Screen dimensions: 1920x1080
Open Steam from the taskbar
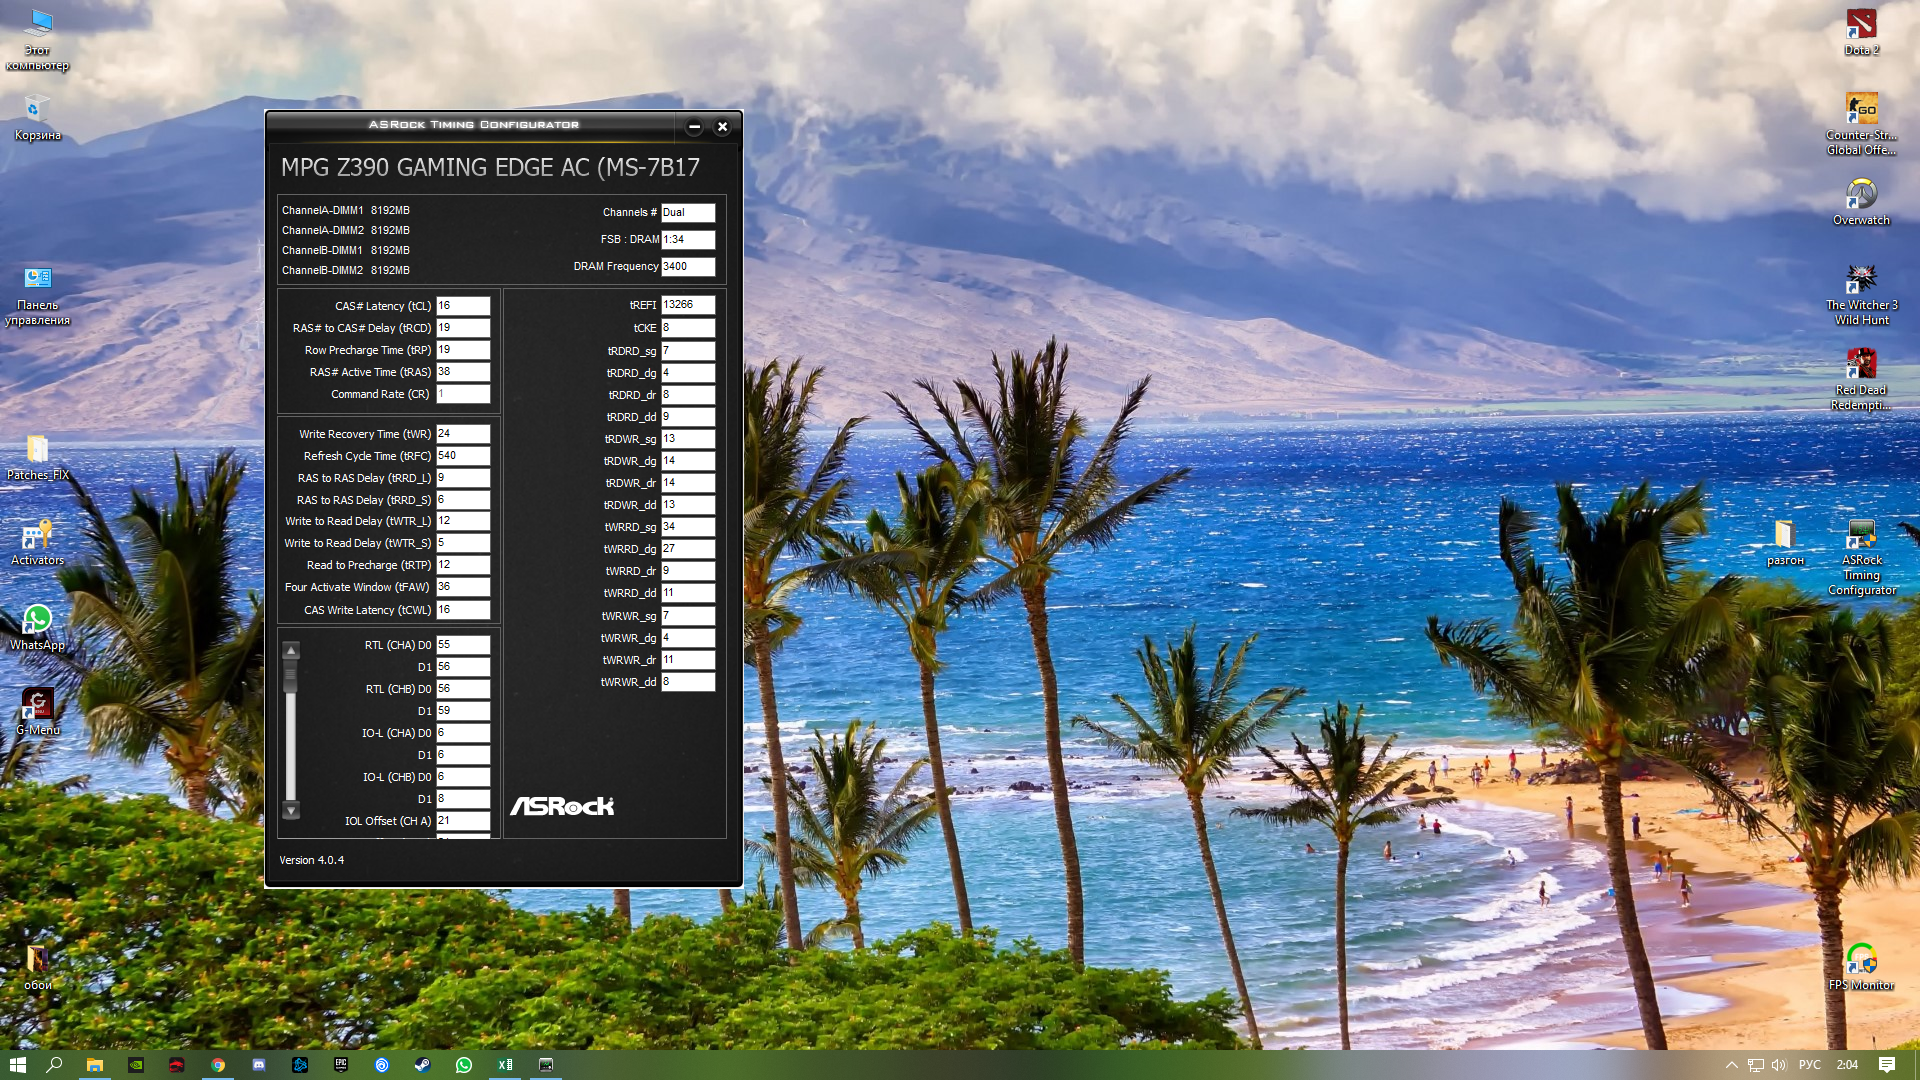pyautogui.click(x=423, y=1065)
